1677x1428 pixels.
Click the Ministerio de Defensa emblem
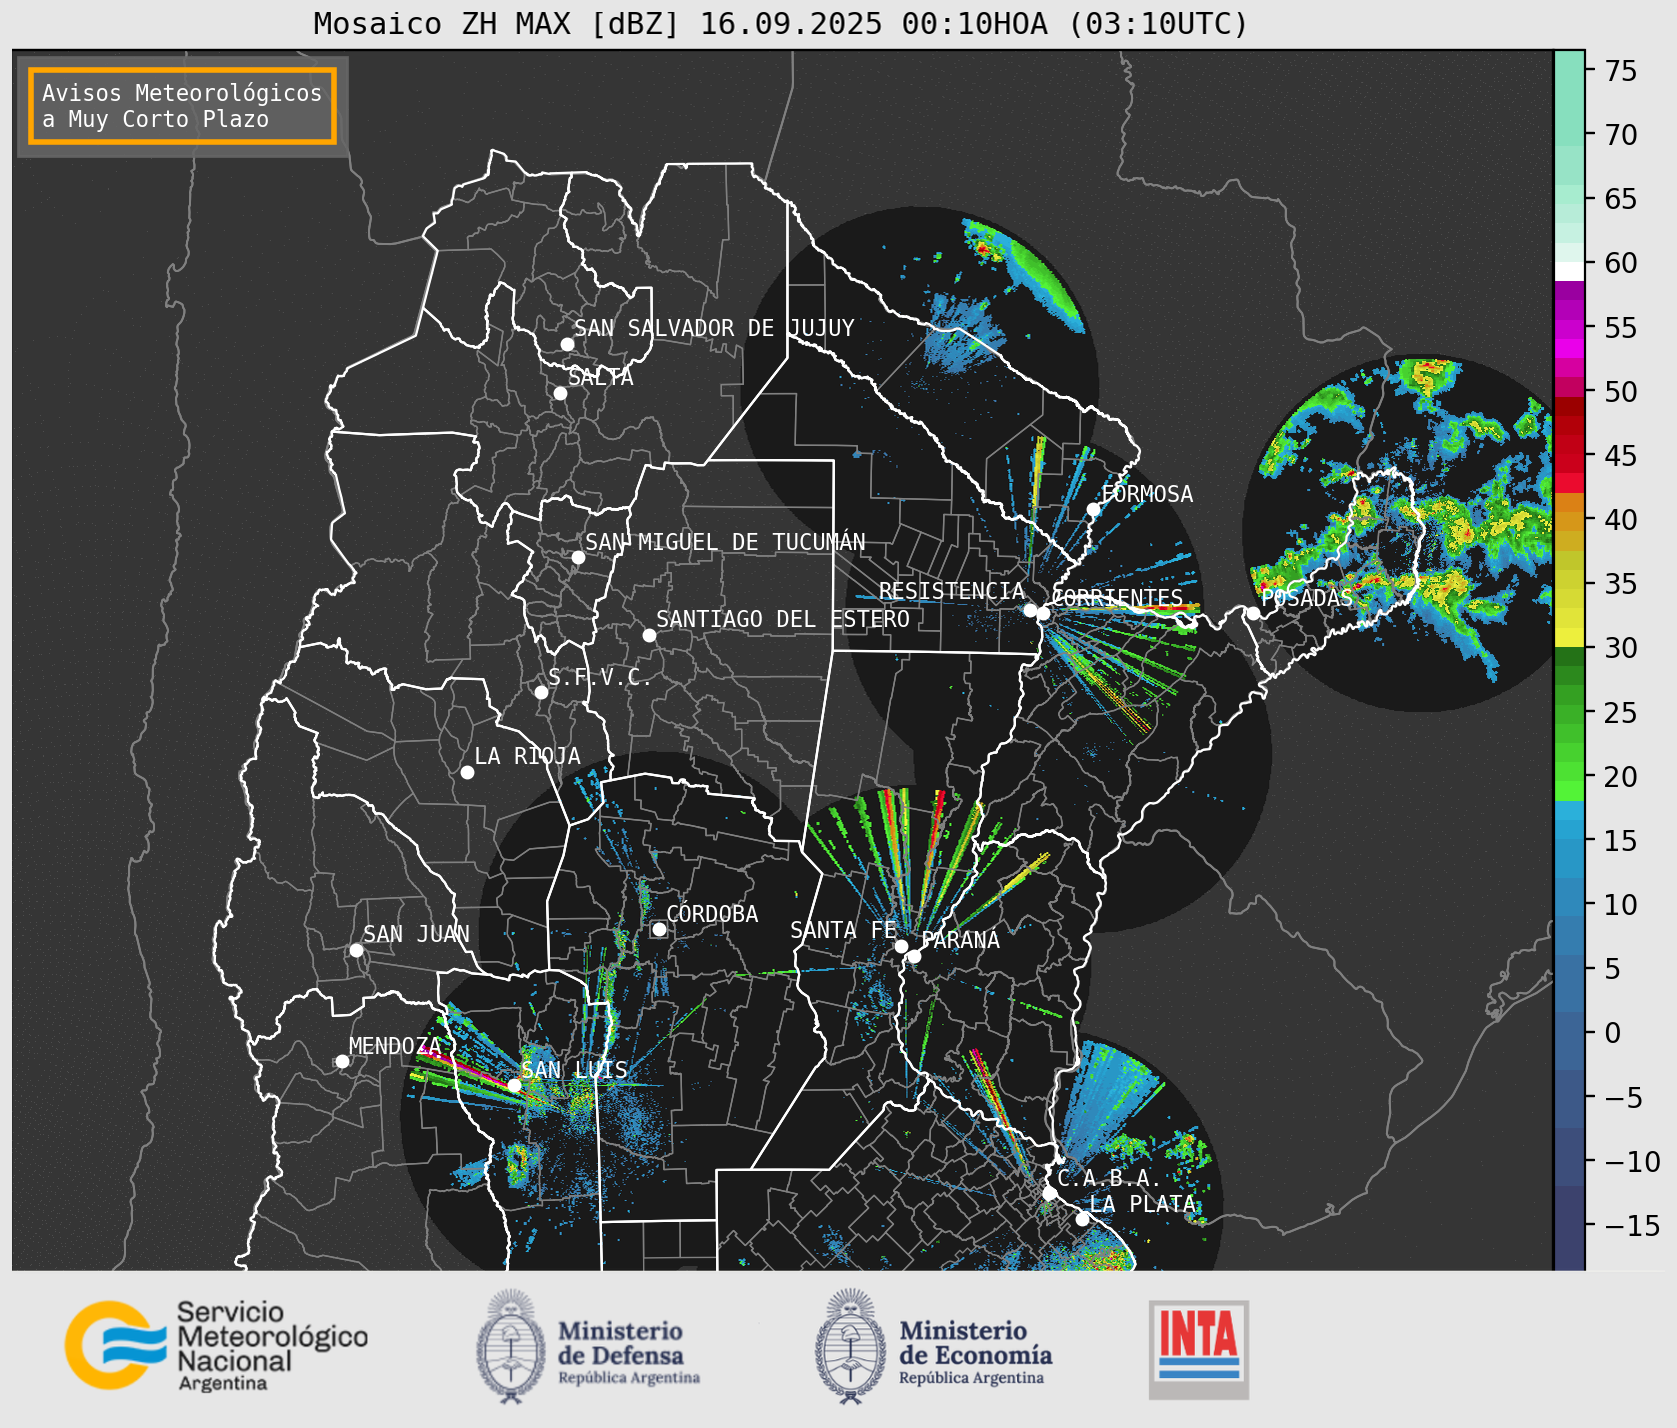(x=512, y=1346)
